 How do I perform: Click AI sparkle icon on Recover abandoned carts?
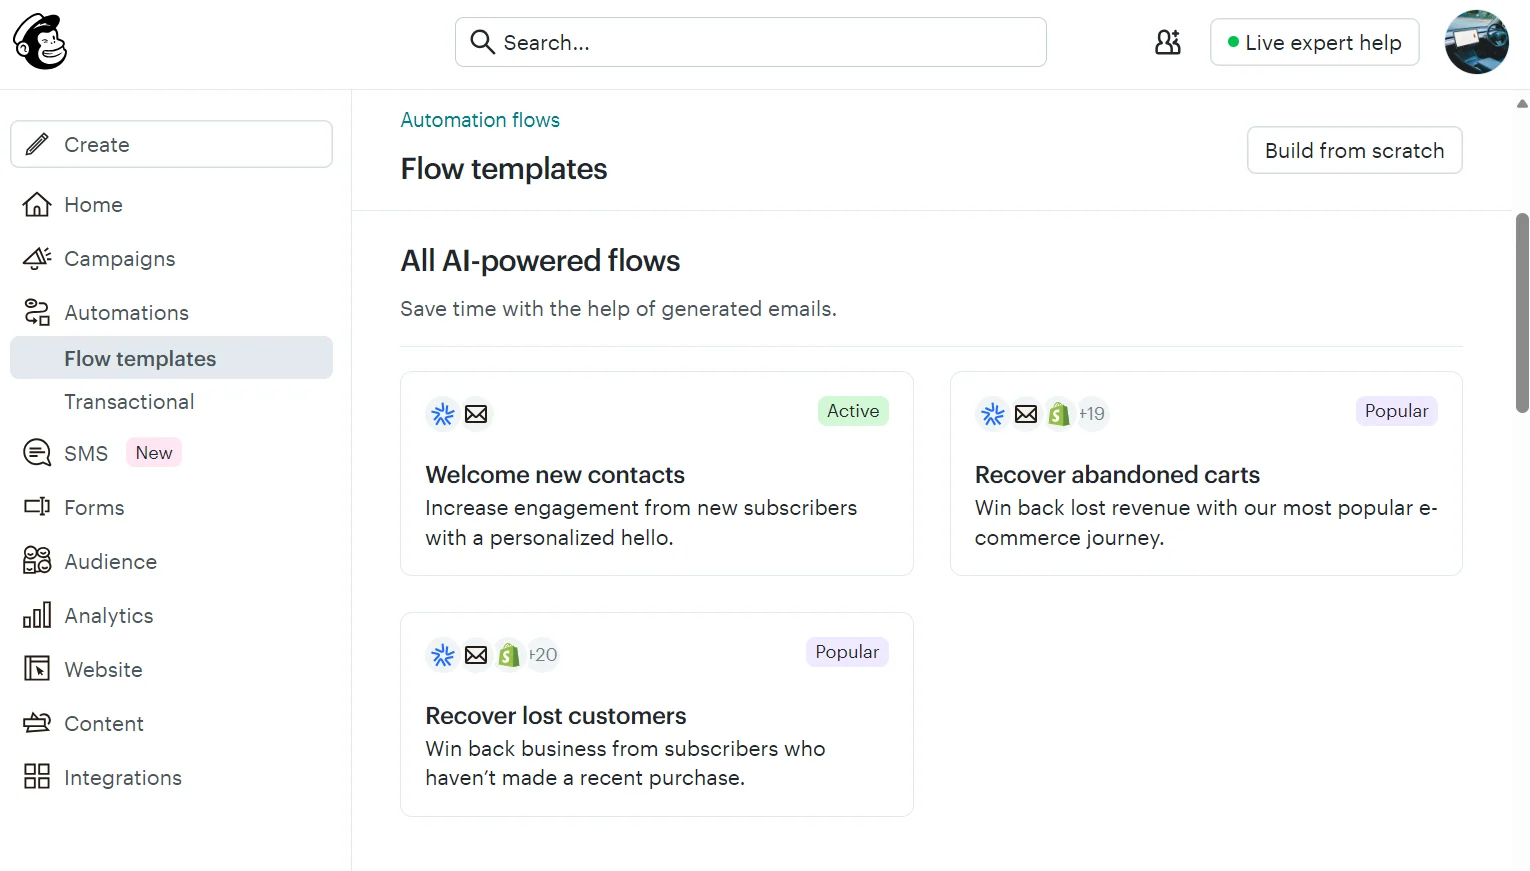point(992,414)
